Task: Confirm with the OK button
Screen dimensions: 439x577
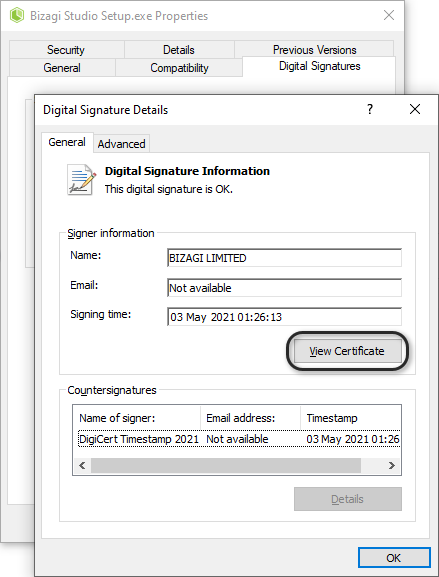Action: point(394,558)
